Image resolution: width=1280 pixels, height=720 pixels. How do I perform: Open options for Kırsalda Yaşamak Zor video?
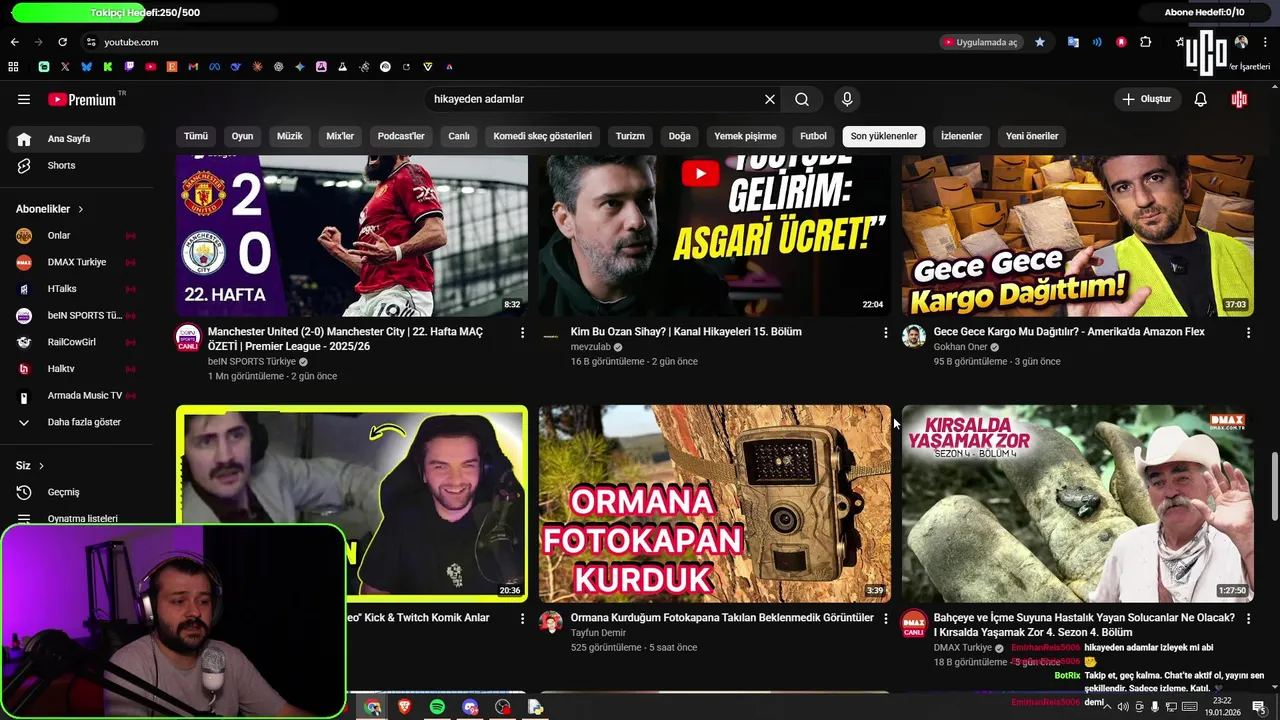[x=1248, y=619]
